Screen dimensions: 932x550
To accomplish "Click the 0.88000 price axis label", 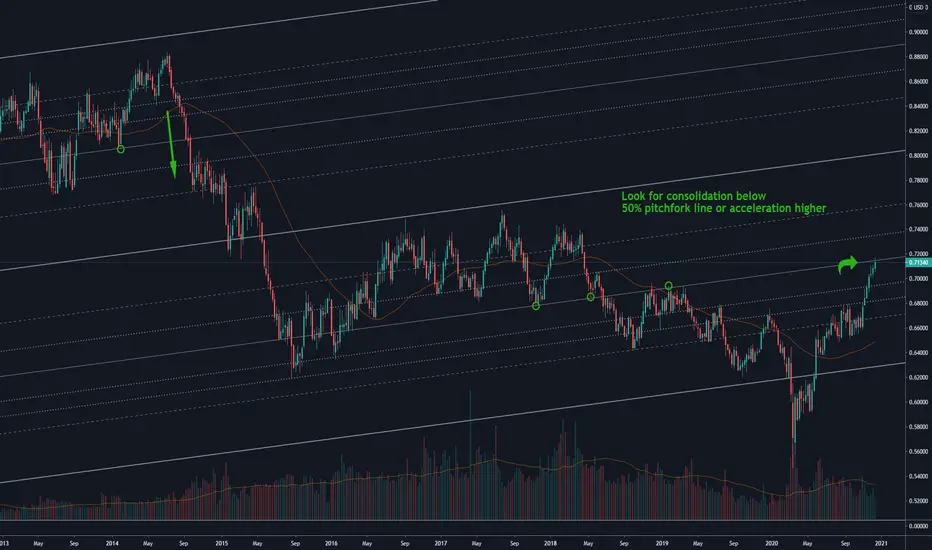I will 918,57.
